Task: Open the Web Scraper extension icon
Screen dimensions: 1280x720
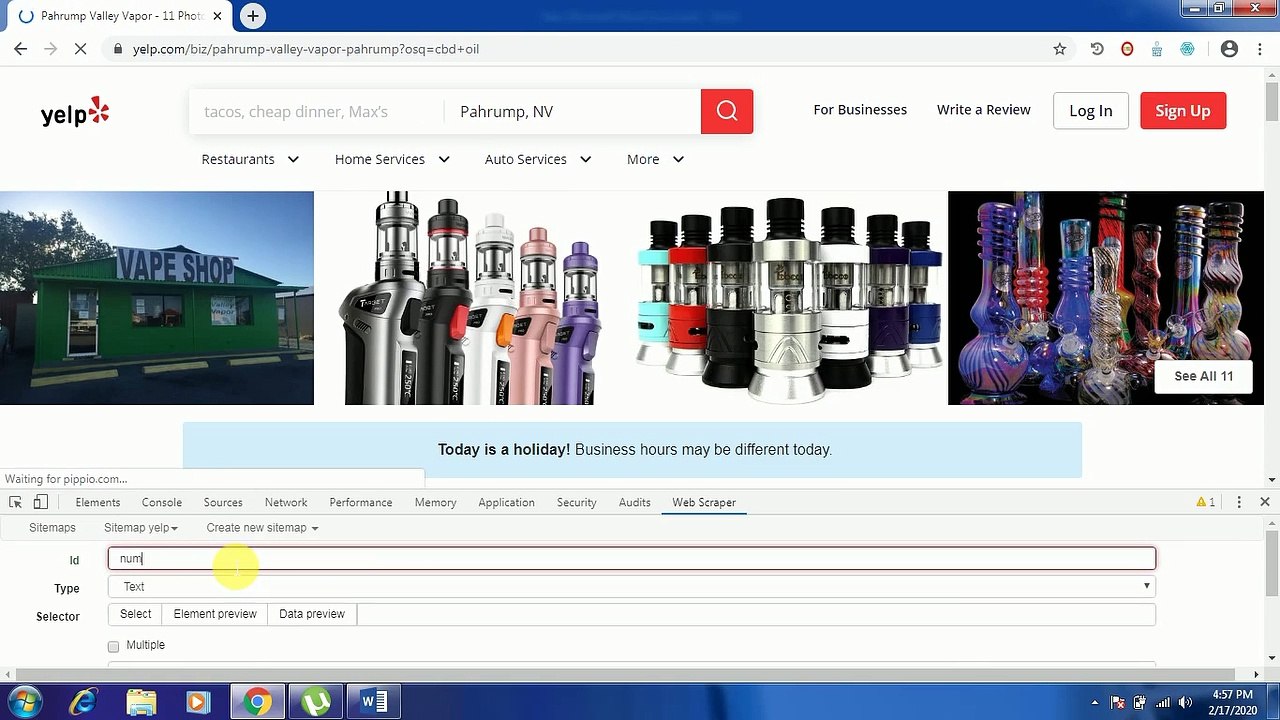Action: click(x=1157, y=49)
